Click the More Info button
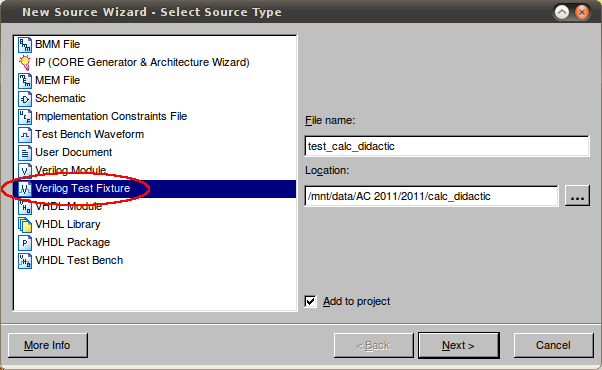 click(x=48, y=345)
